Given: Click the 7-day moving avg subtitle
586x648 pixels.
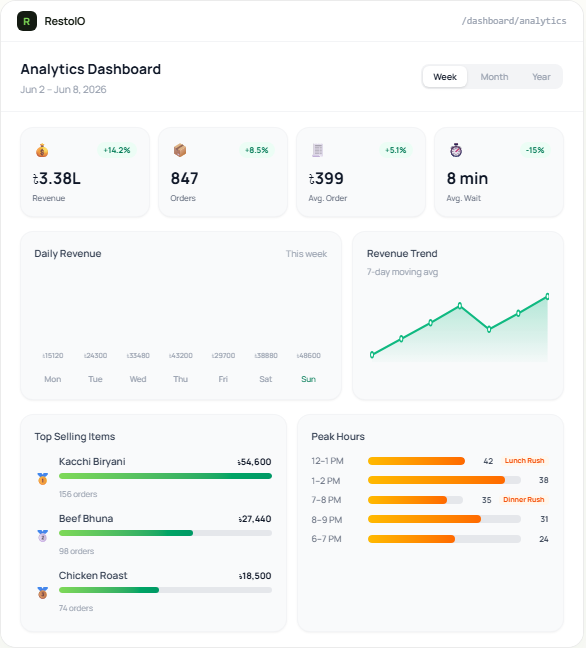Looking at the screenshot, I should point(403,272).
